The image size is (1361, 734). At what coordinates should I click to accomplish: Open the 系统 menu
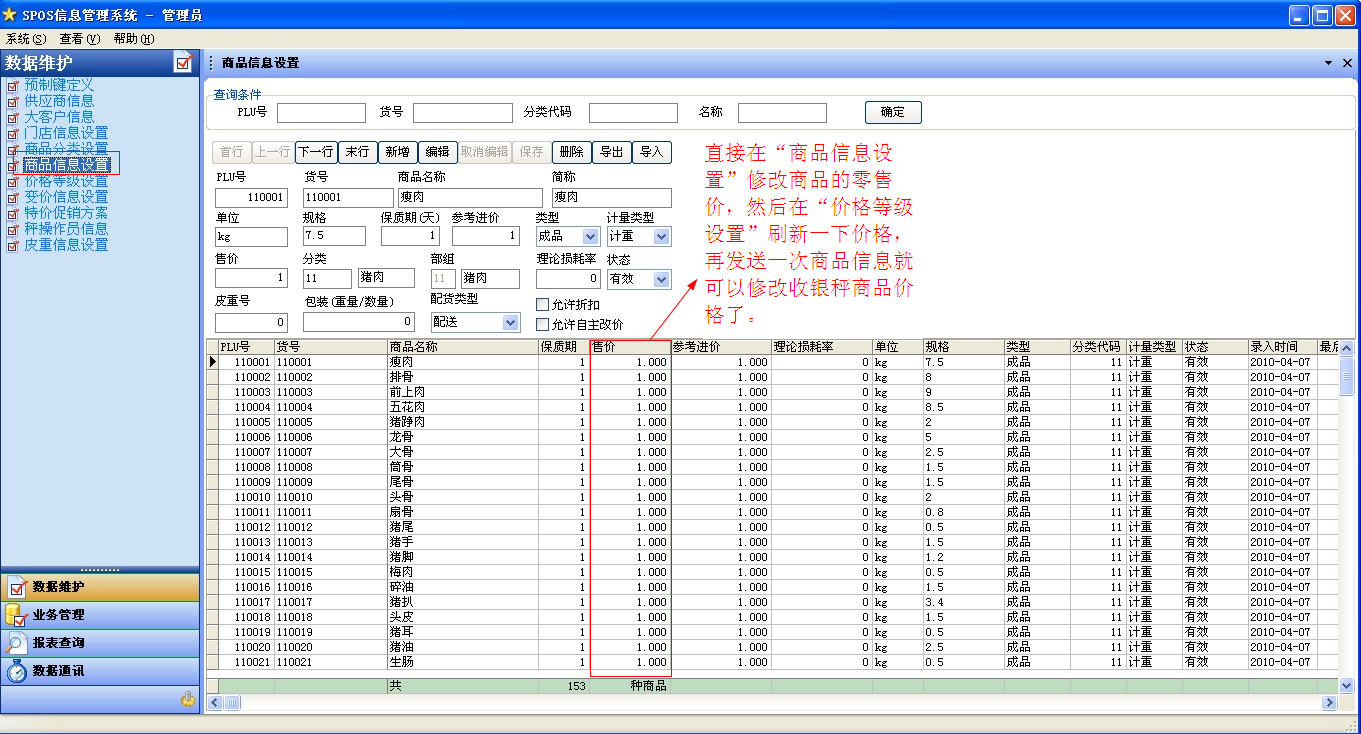tap(26, 39)
